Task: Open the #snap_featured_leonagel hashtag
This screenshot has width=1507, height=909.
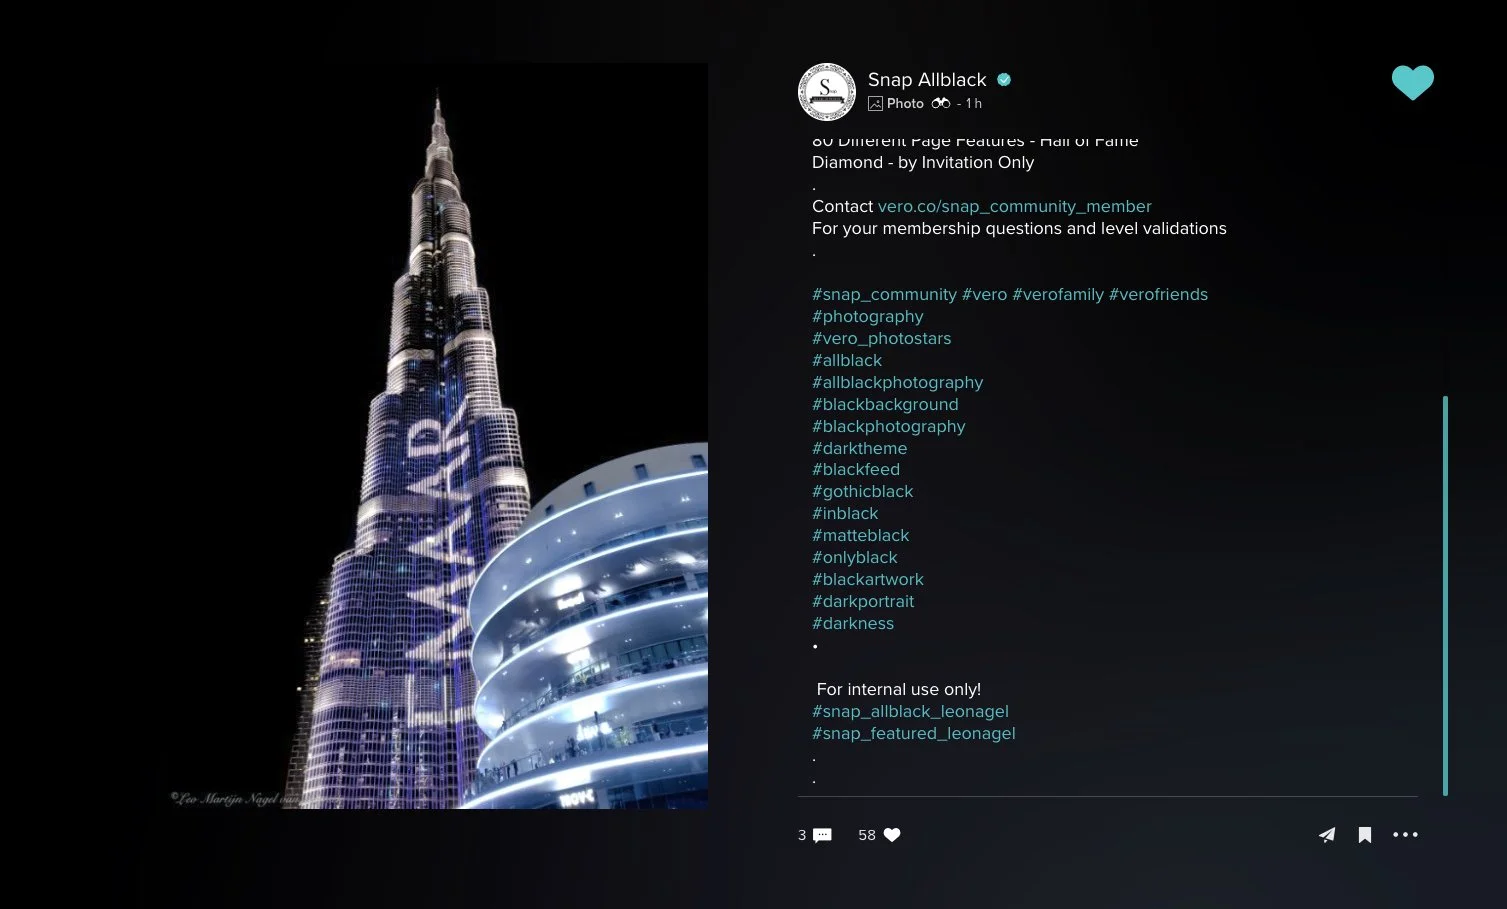Action: click(913, 733)
